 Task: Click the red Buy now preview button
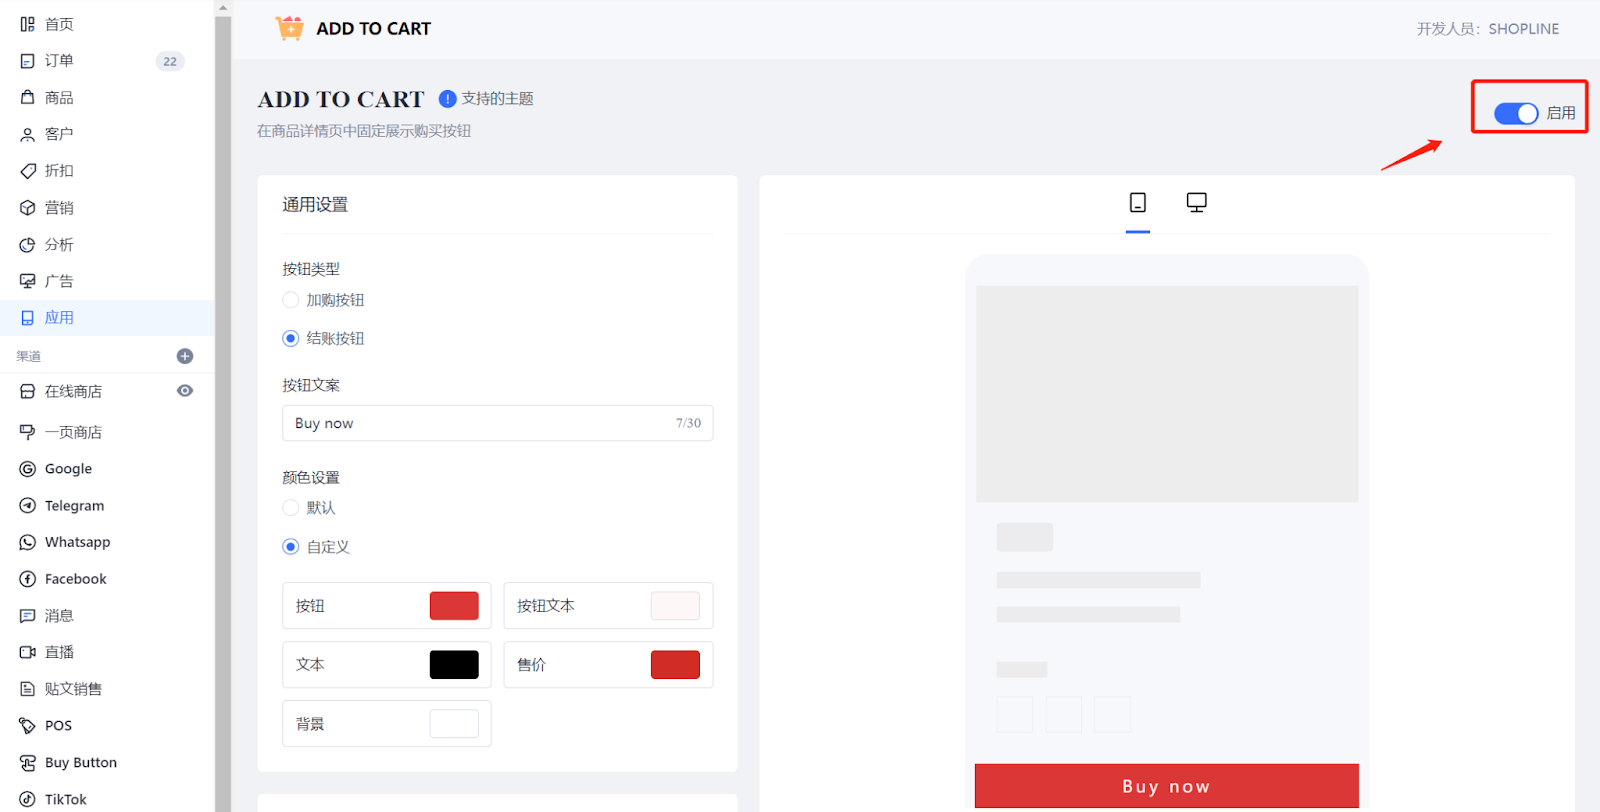(x=1166, y=786)
